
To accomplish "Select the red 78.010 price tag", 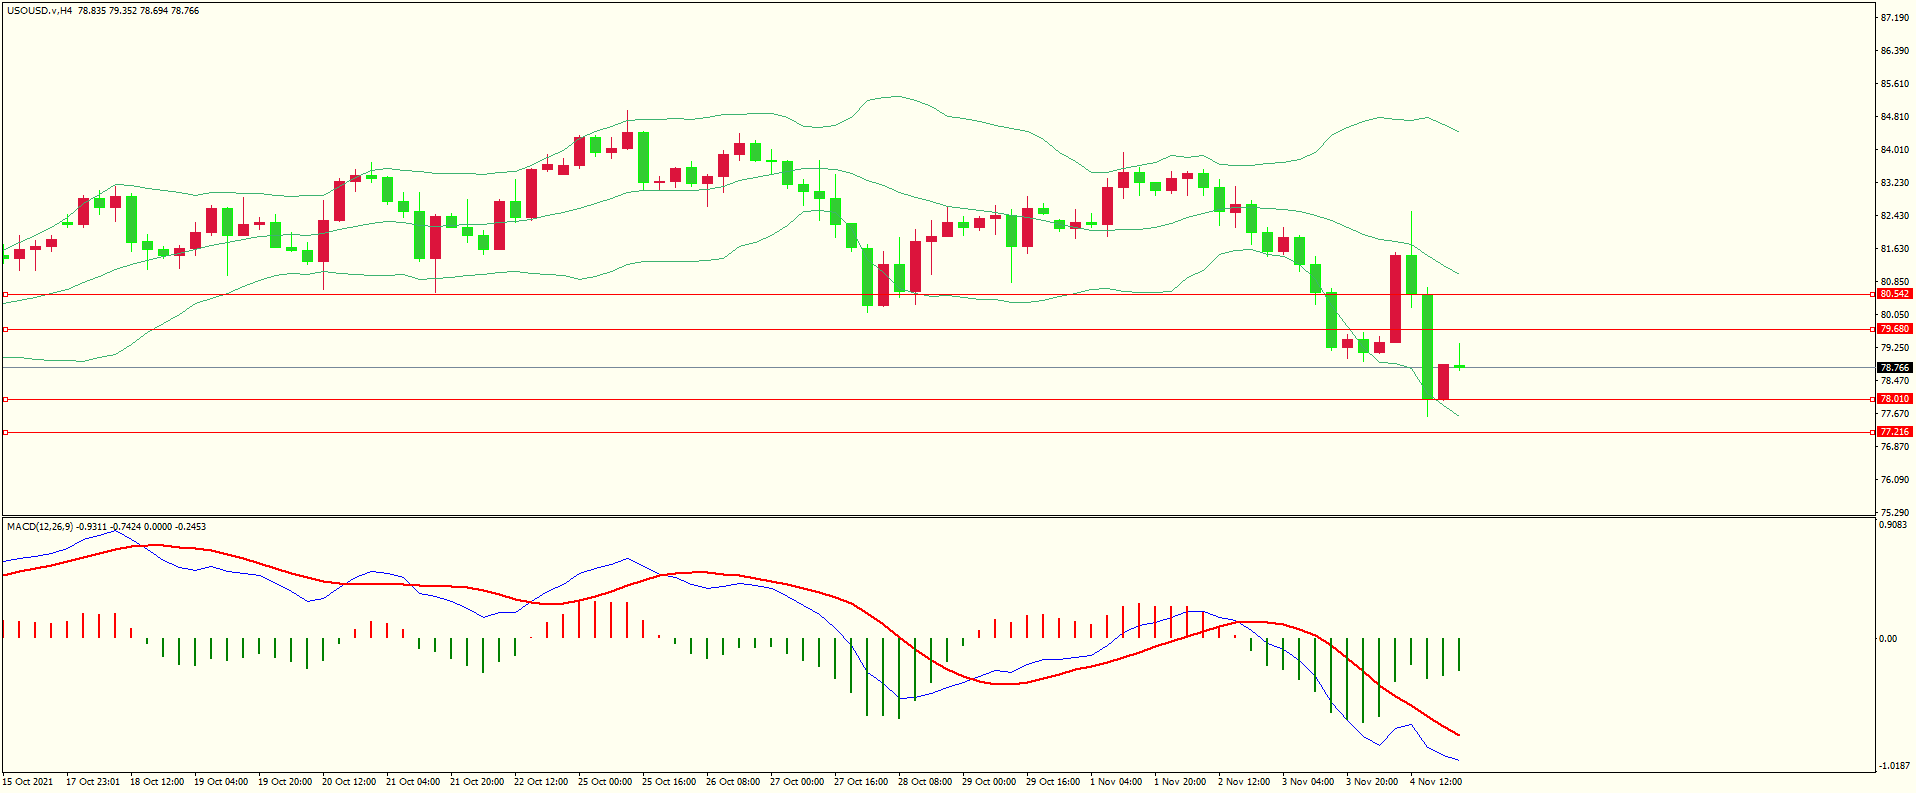I will (x=1895, y=399).
